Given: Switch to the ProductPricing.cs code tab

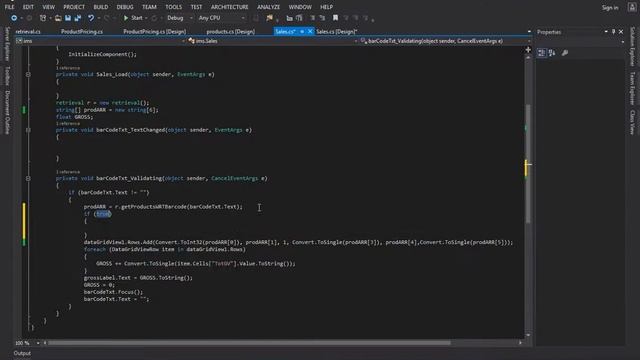Looking at the screenshot, I should pos(82,31).
